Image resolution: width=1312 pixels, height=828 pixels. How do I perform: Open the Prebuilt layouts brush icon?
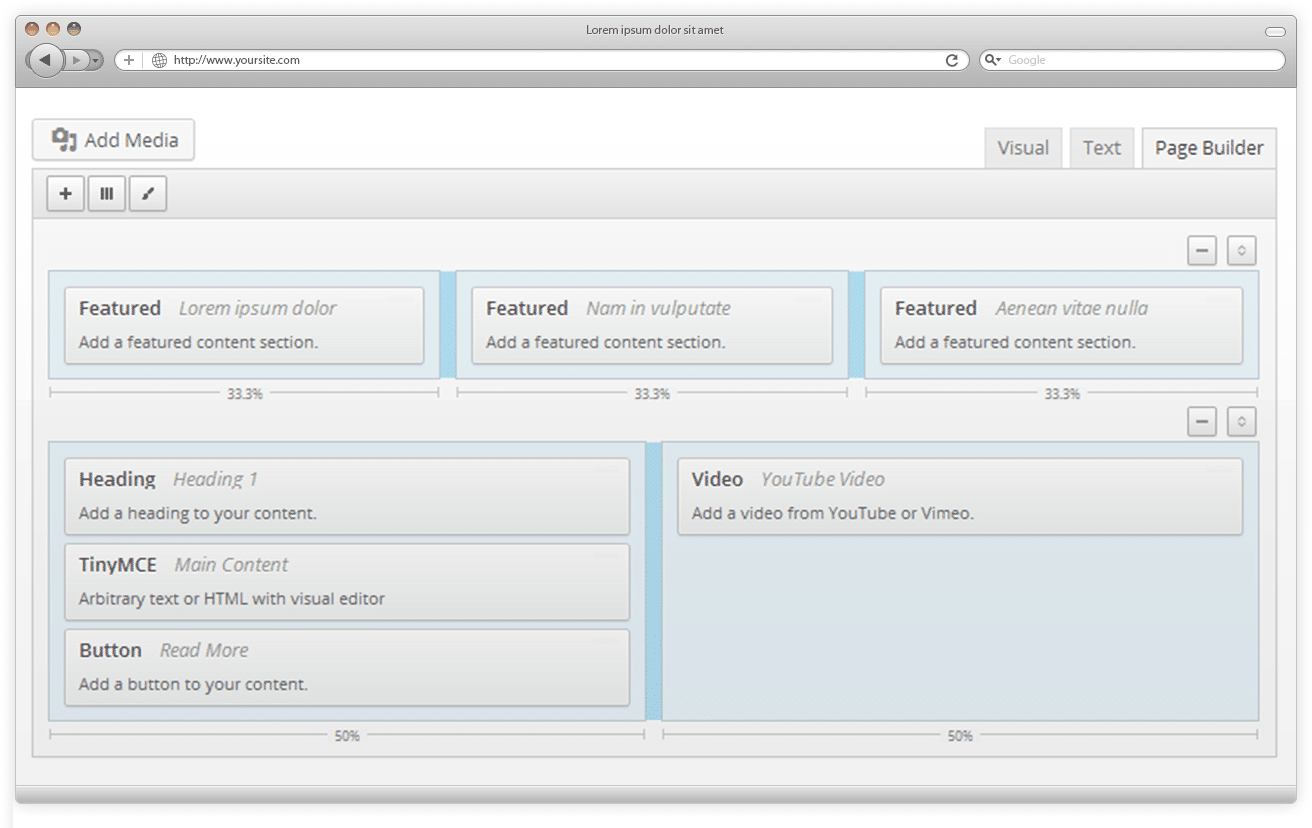coord(148,194)
